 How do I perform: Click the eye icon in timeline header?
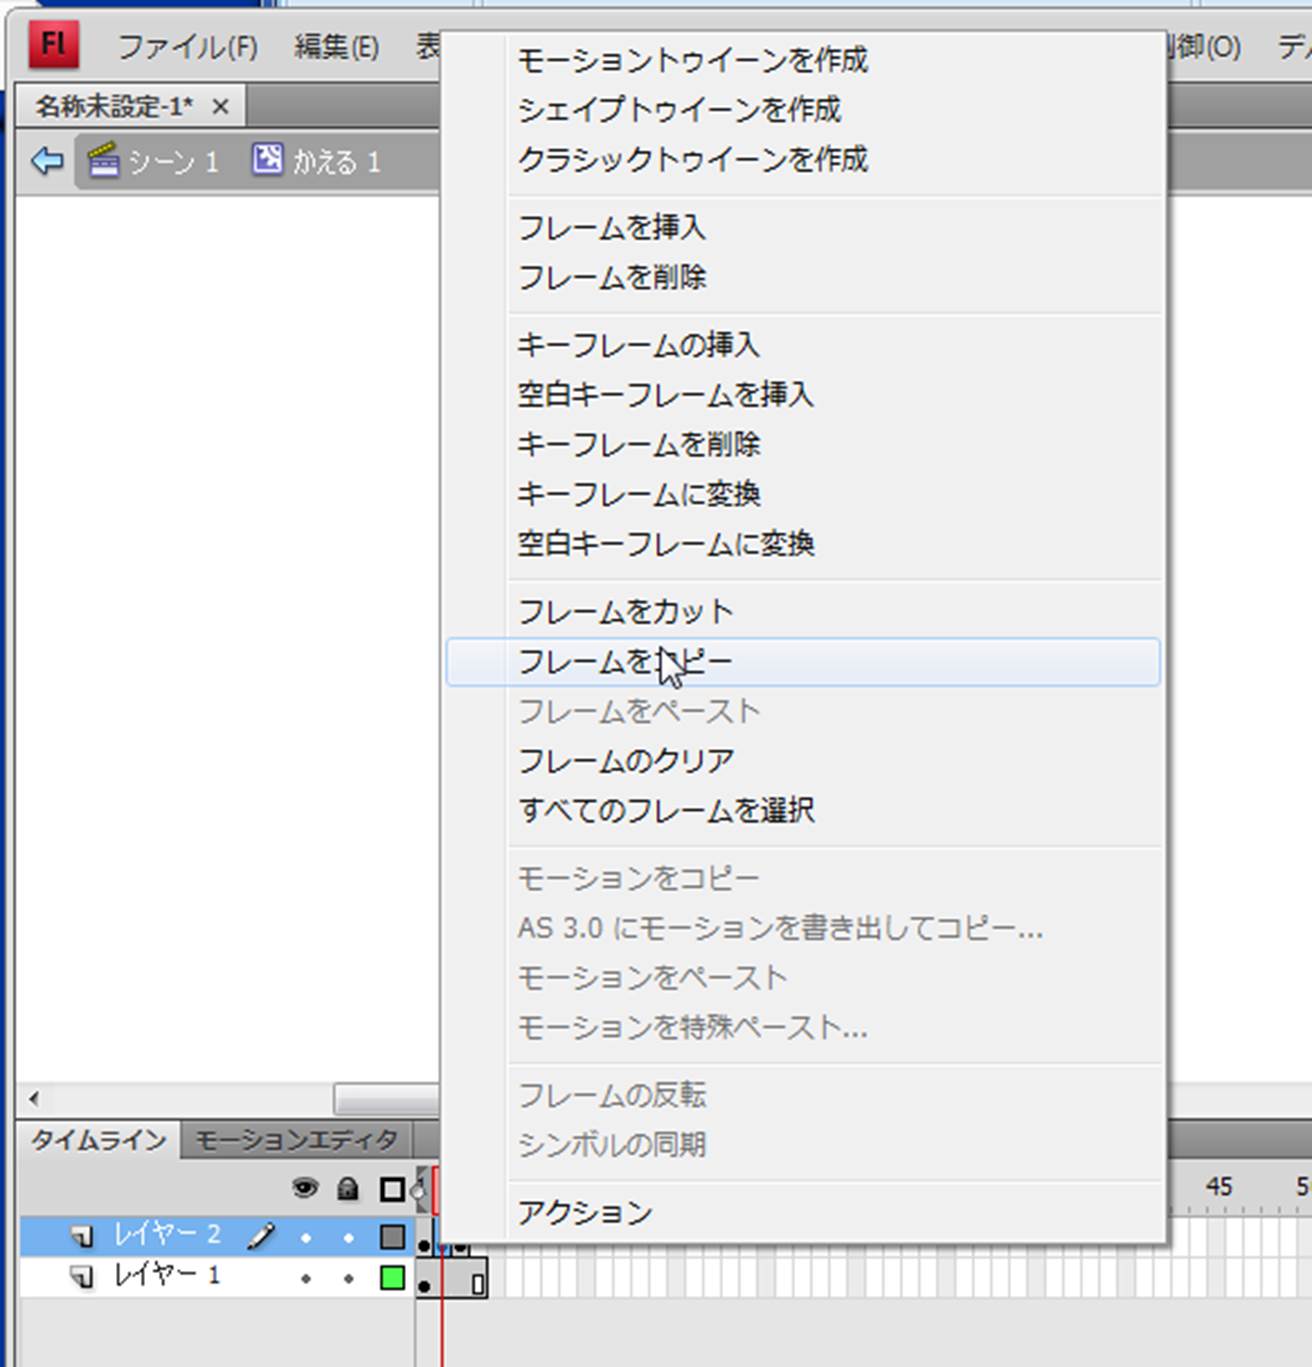click(x=305, y=1188)
